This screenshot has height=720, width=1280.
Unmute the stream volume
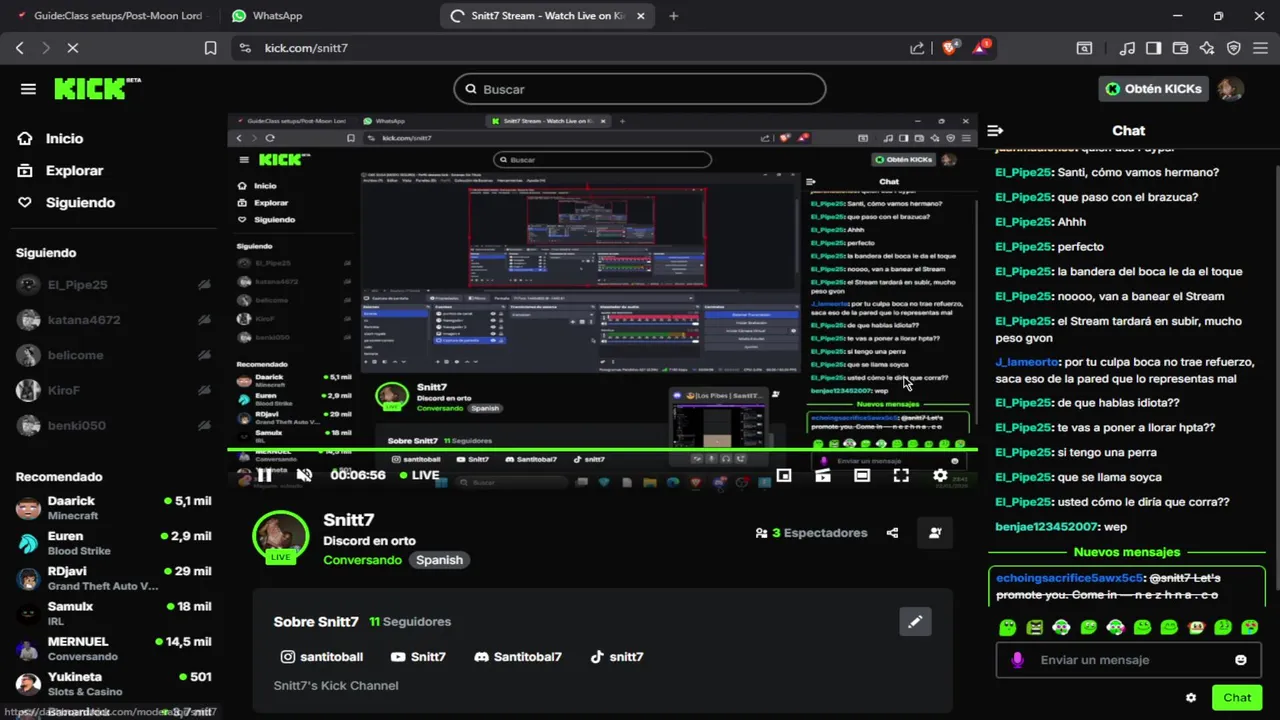(x=305, y=475)
